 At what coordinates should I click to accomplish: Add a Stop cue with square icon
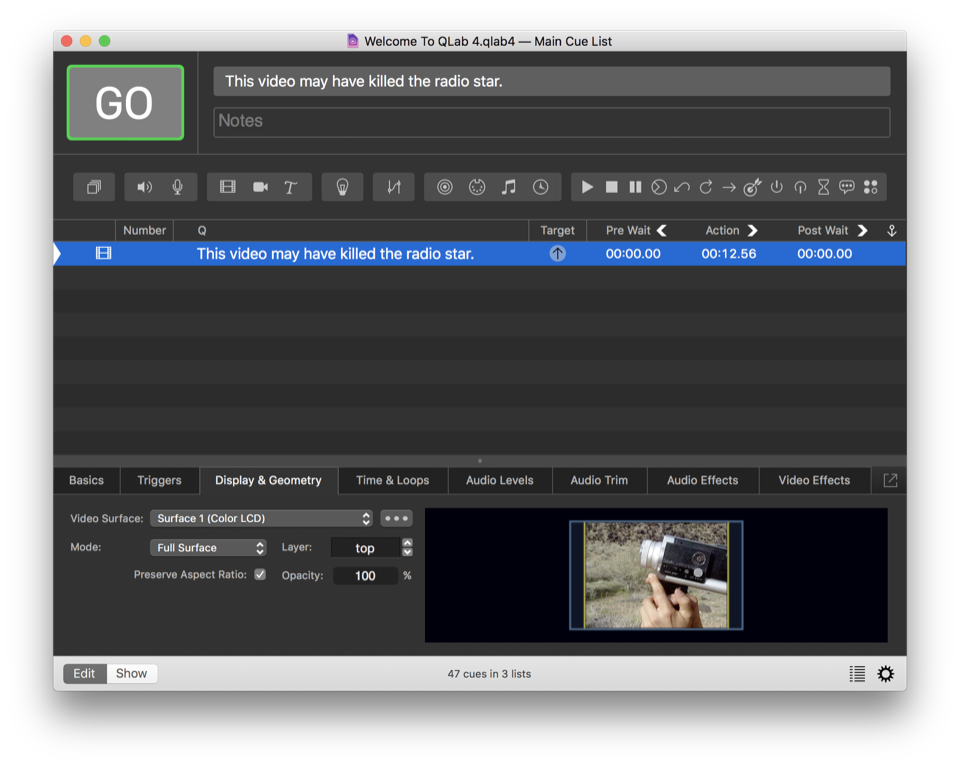tap(611, 187)
